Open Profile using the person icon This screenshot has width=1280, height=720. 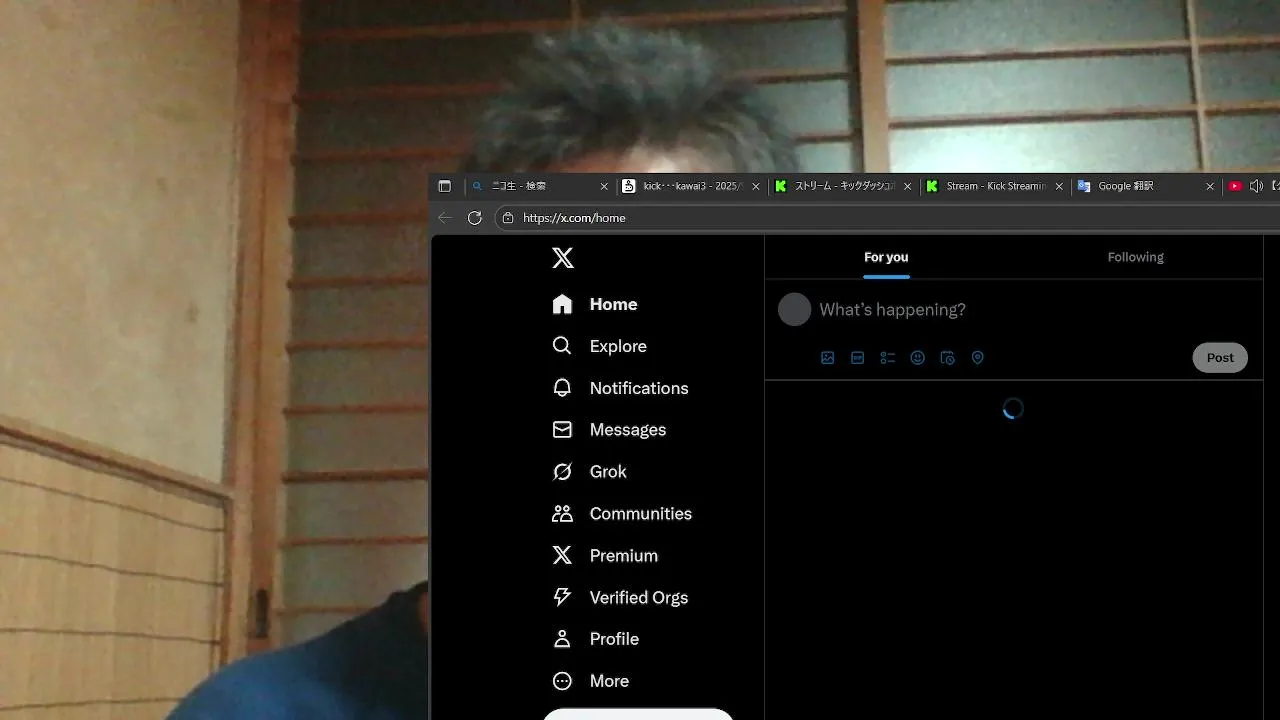(x=562, y=639)
